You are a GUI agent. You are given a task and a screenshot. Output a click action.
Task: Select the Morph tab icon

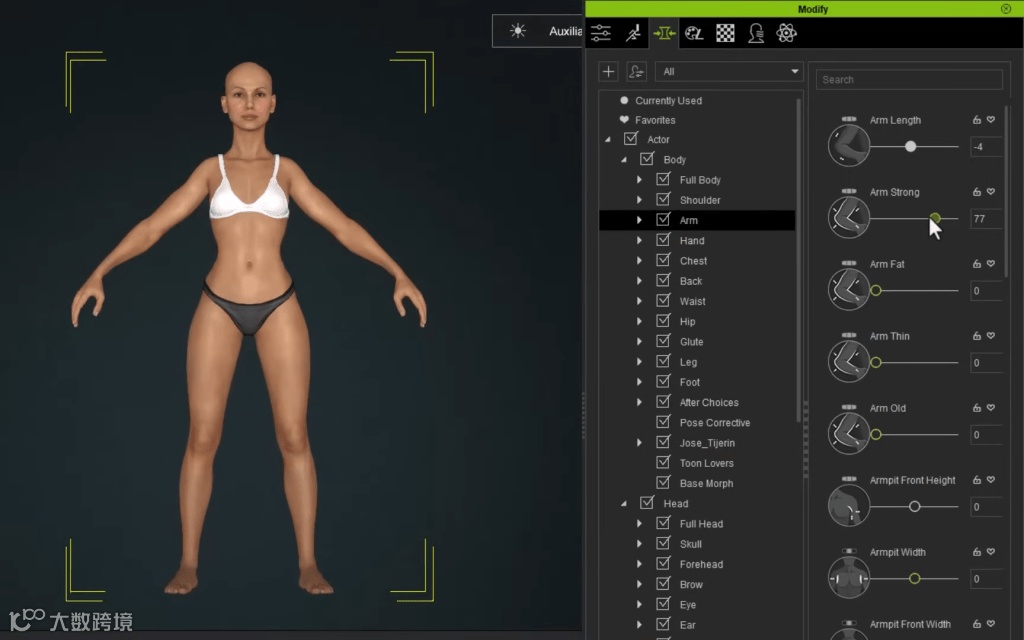664,33
